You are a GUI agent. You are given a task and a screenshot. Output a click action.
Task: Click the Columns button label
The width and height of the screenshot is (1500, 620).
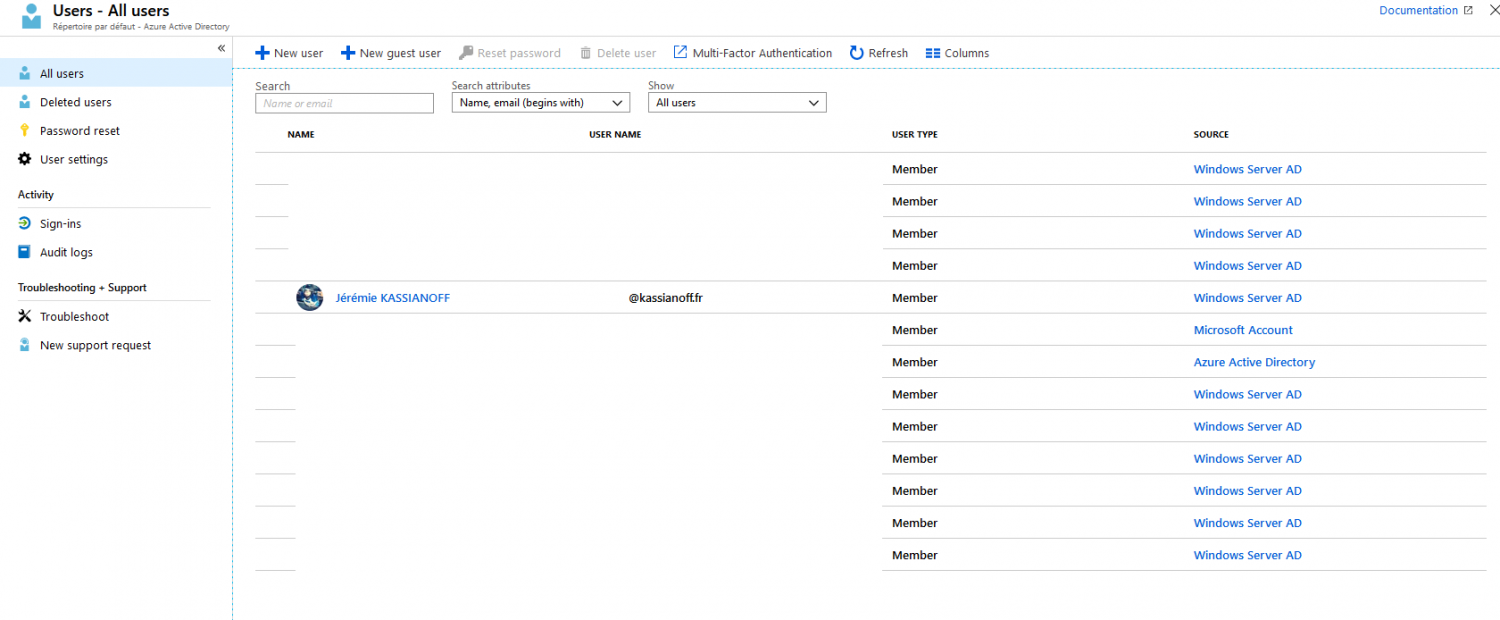967,53
